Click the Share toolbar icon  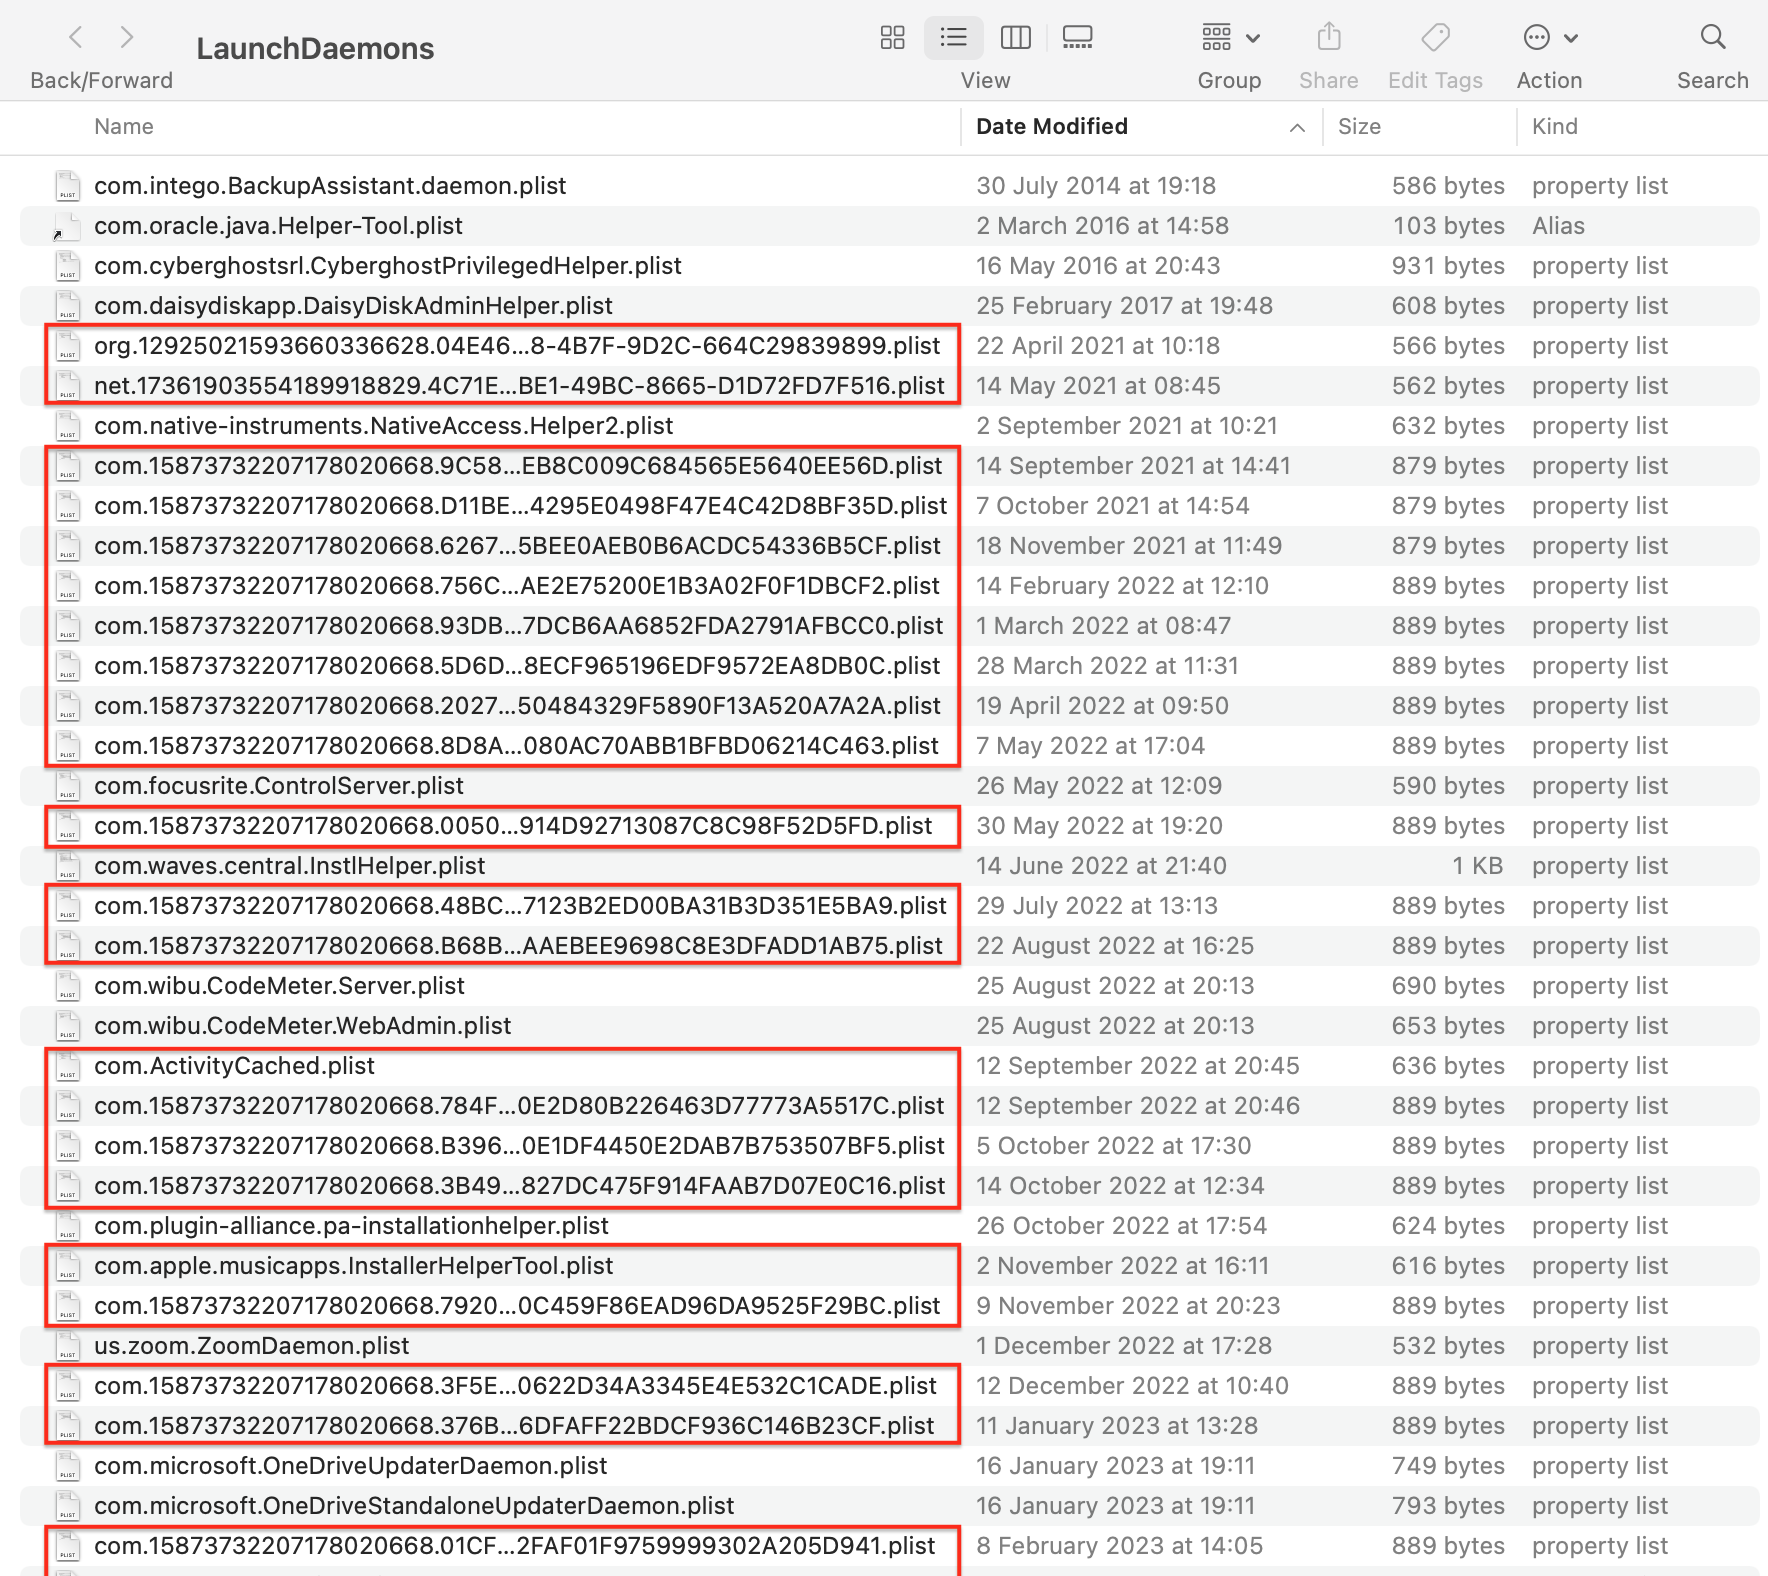pyautogui.click(x=1329, y=38)
